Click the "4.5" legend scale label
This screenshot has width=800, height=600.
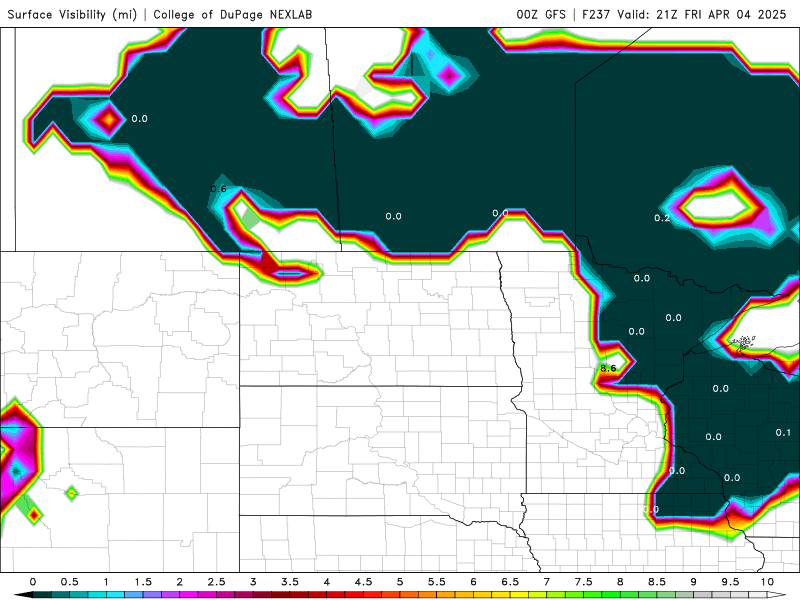click(x=363, y=582)
